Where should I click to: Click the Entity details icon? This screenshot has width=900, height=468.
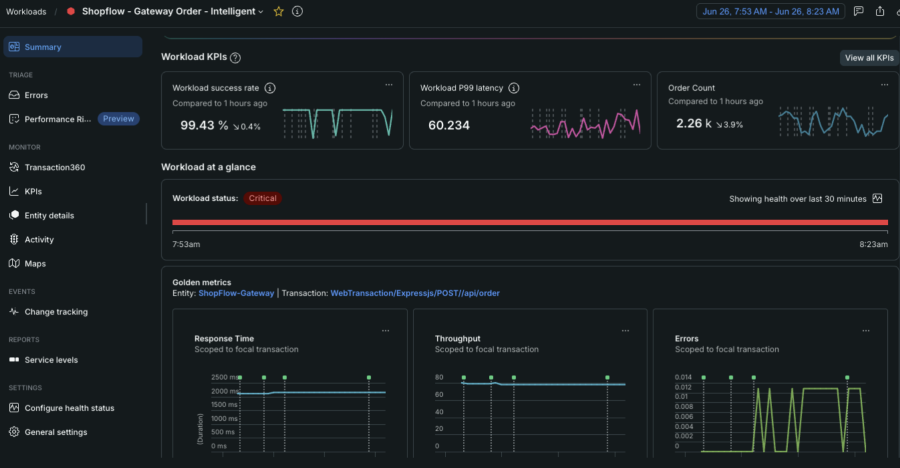coord(14,215)
